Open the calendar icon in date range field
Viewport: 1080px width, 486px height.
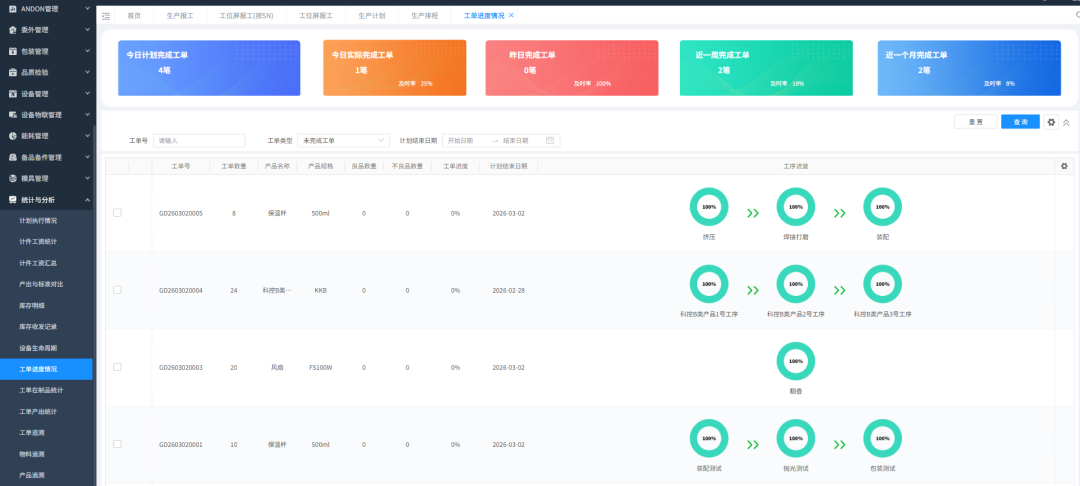tap(550, 140)
